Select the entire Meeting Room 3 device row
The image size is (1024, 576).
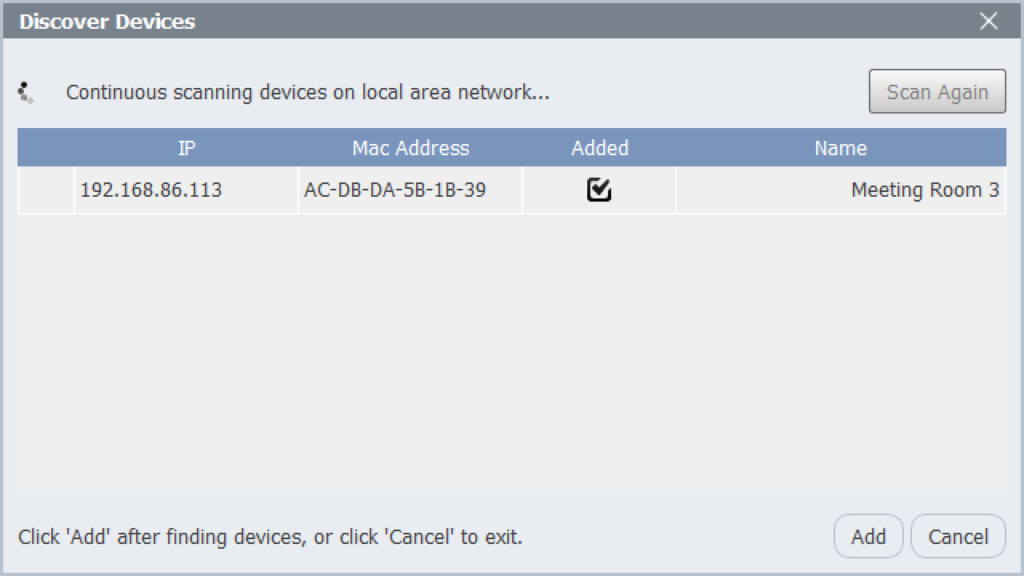tap(511, 190)
